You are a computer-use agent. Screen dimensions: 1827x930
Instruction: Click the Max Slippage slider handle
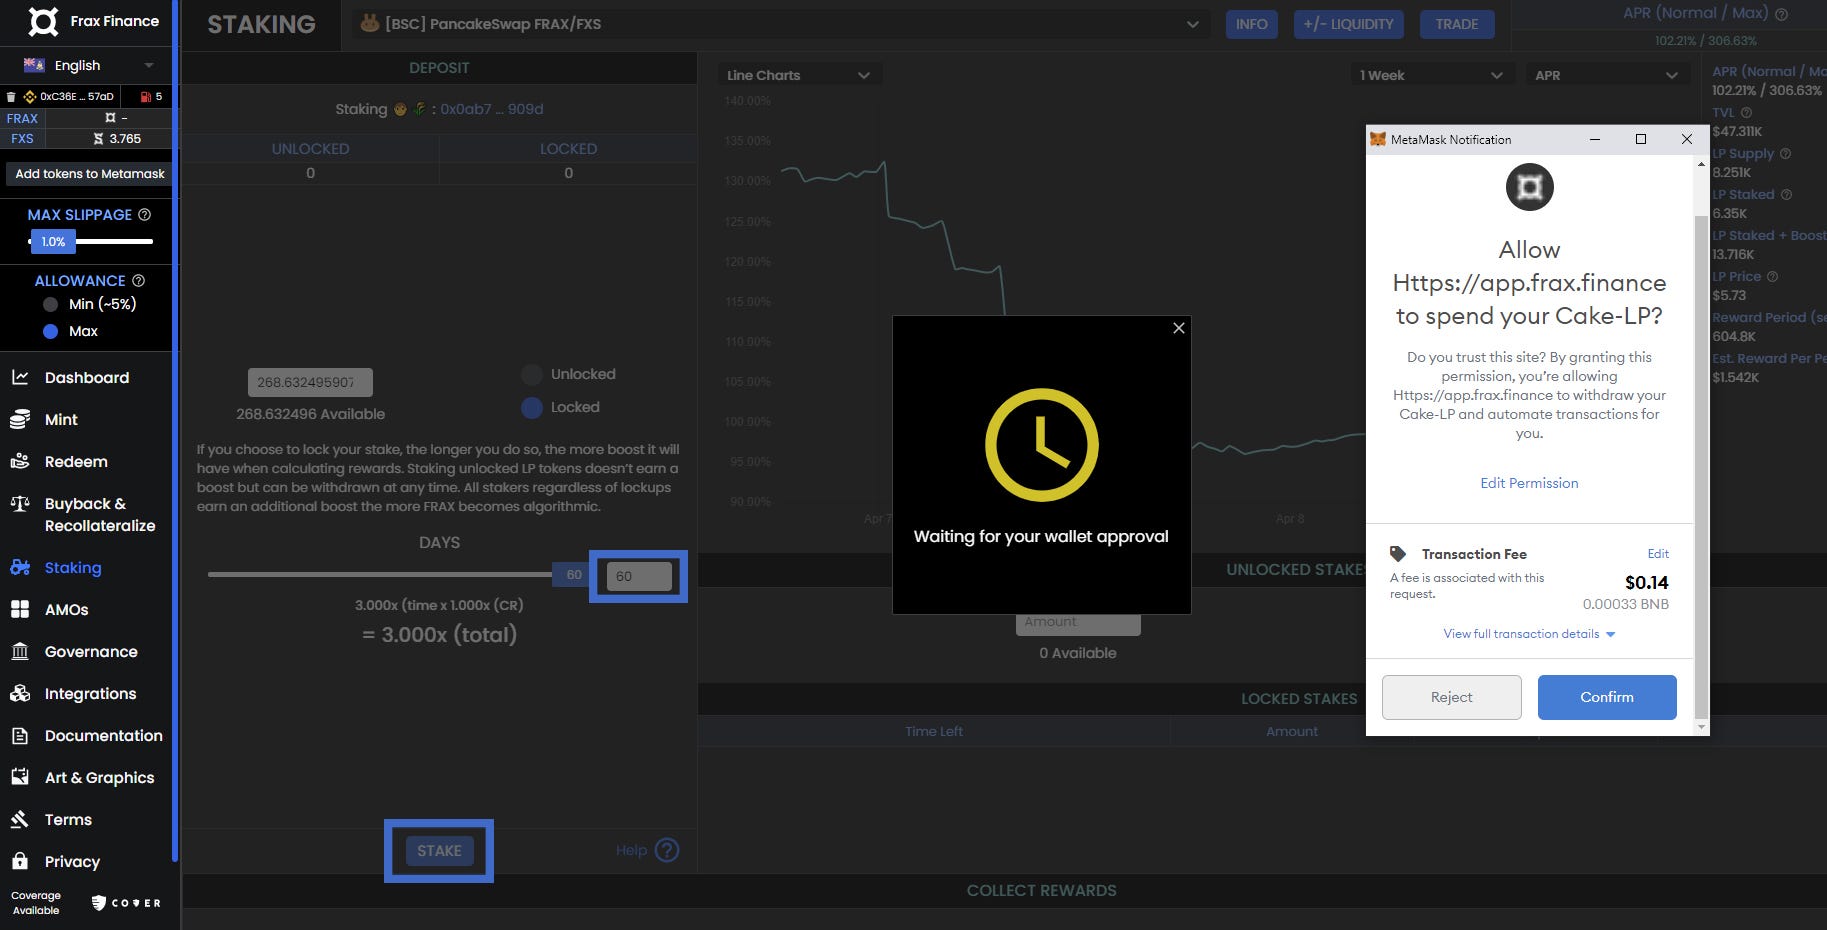[53, 241]
